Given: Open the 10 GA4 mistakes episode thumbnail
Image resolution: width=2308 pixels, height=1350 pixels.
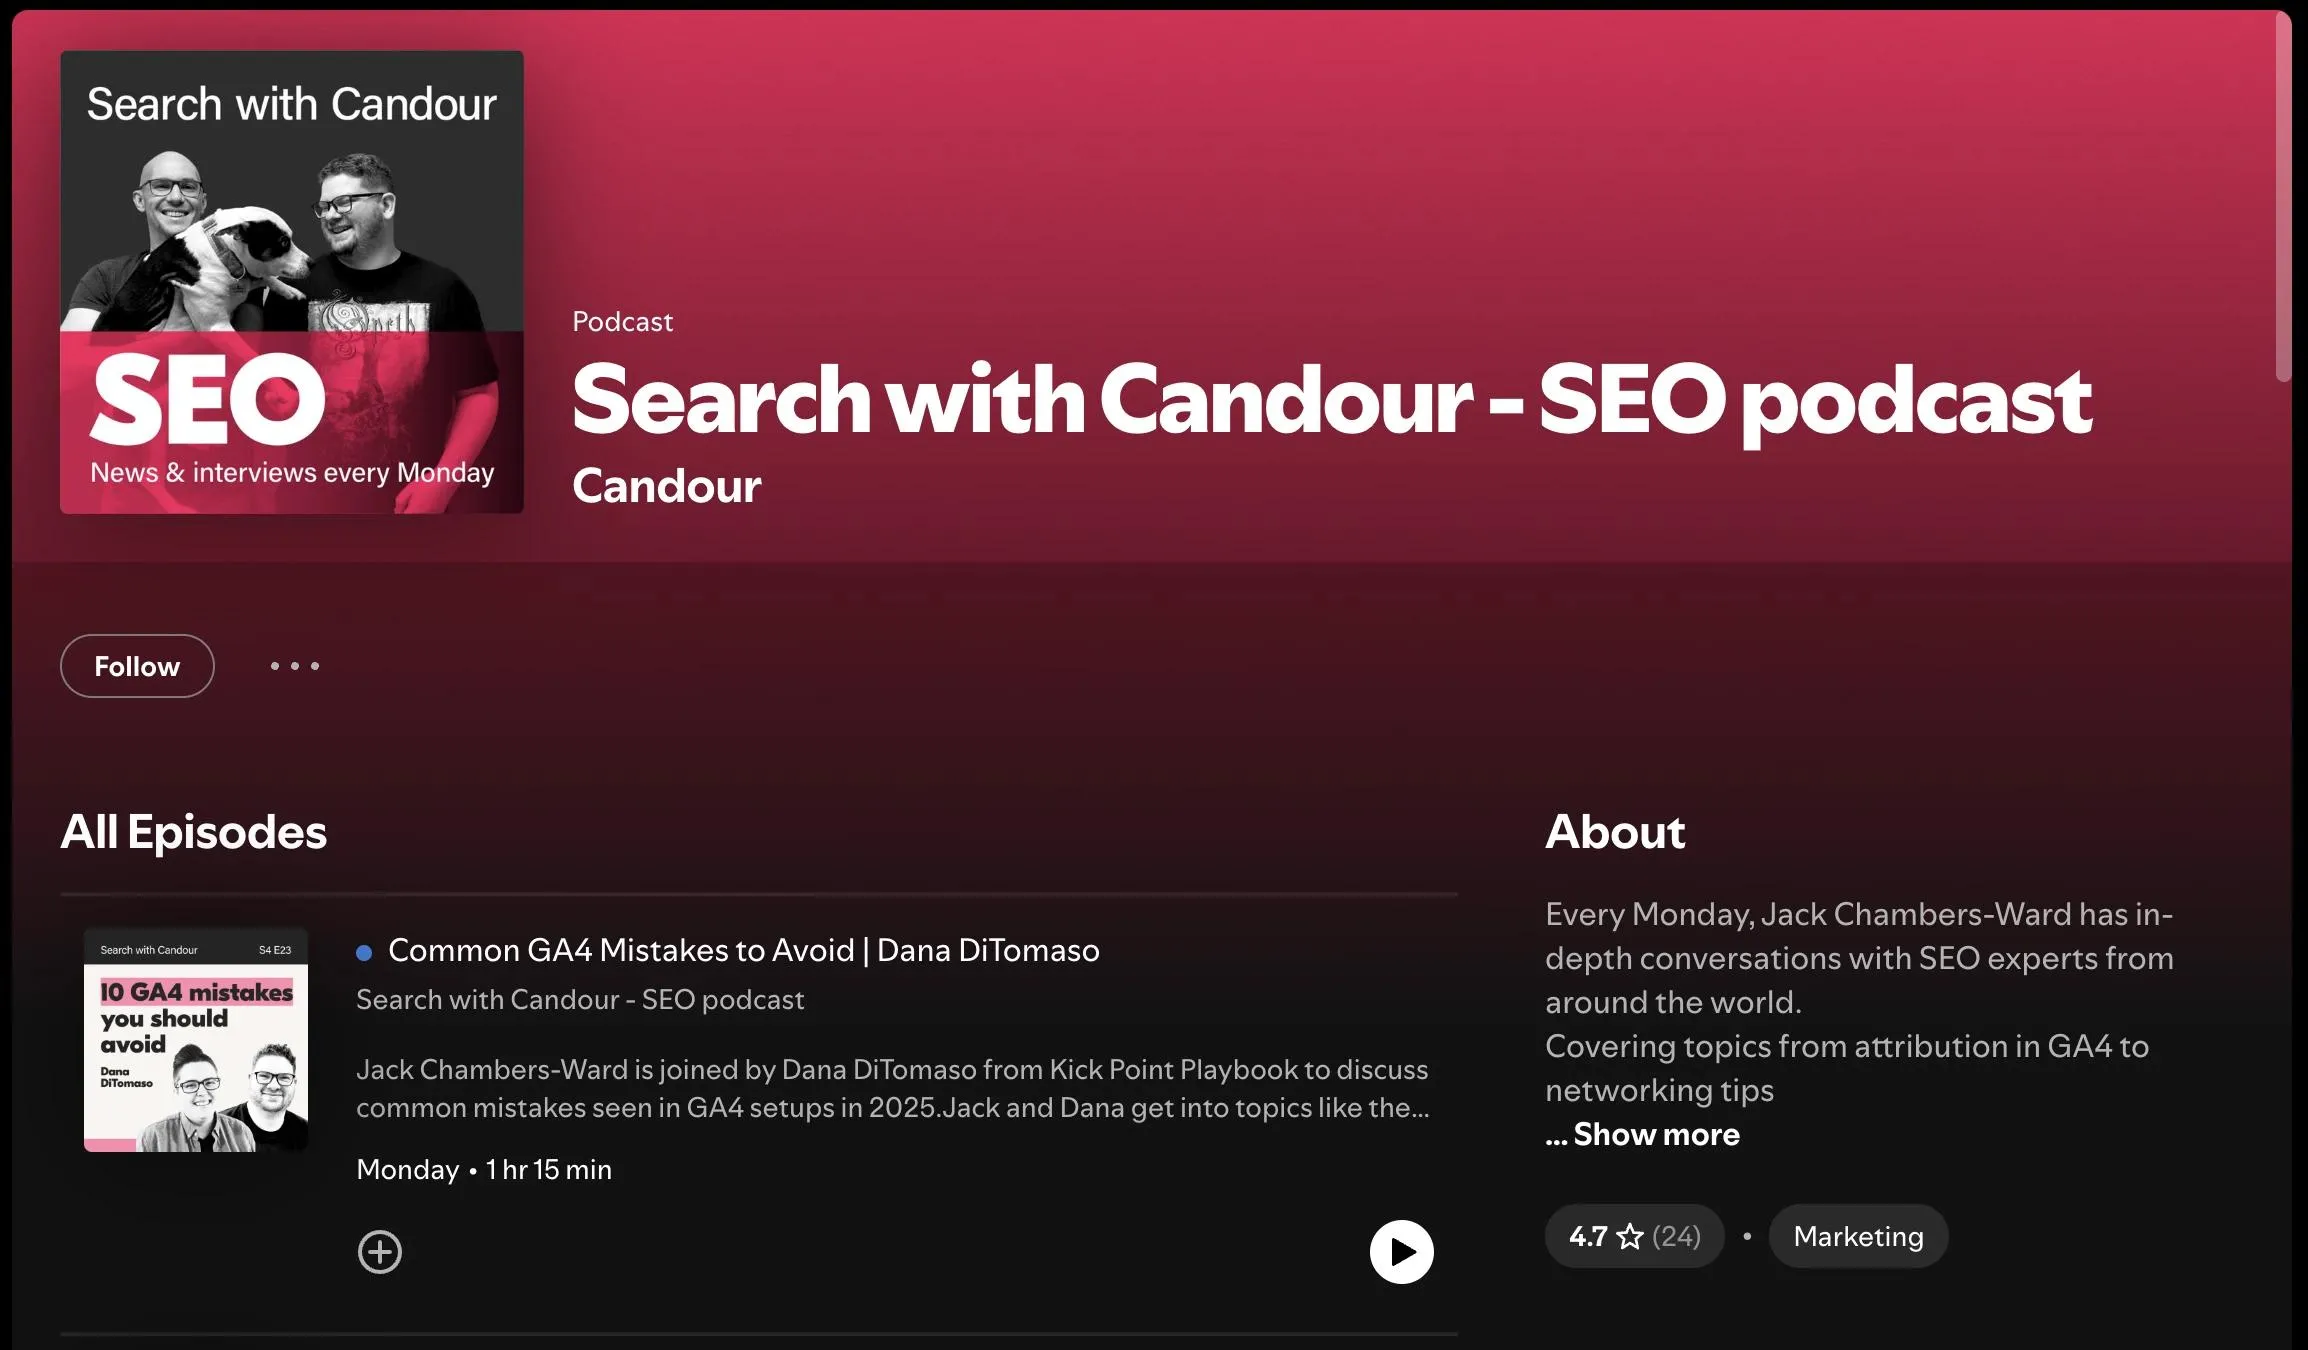Looking at the screenshot, I should pos(196,1040).
